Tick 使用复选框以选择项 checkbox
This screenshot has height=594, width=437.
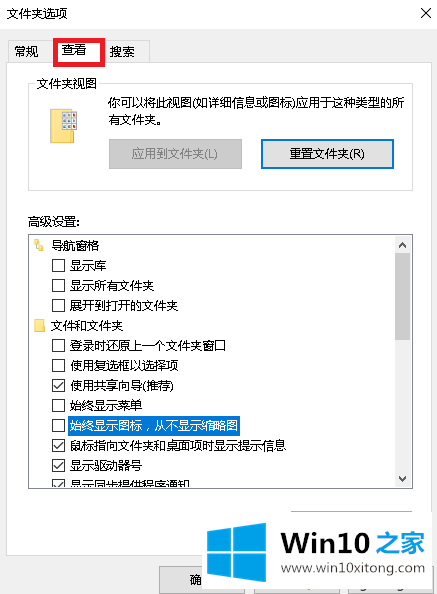click(x=58, y=366)
